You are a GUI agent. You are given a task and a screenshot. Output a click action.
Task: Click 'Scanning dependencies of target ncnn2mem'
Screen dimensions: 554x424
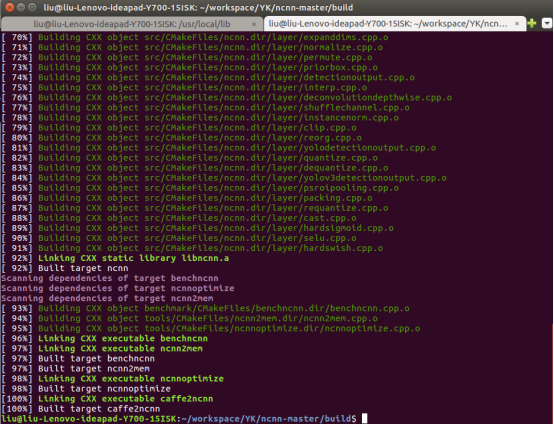[107, 298]
